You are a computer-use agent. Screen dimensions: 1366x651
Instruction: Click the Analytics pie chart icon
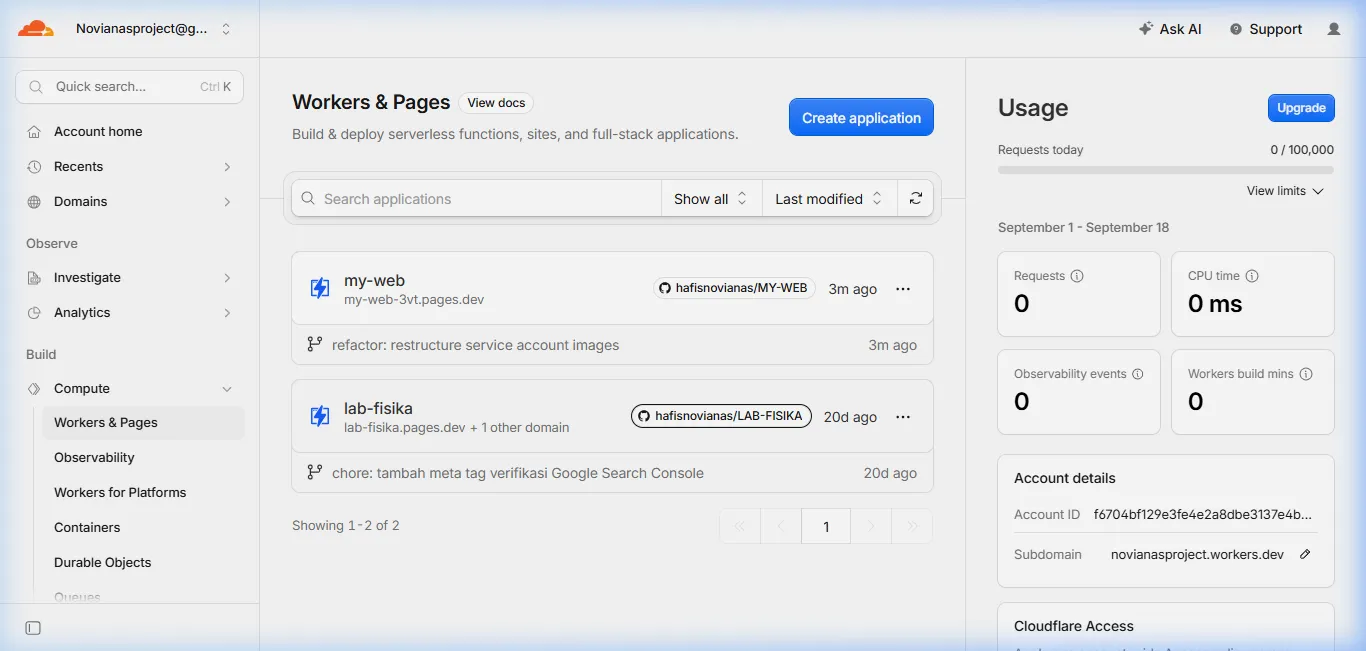34,312
